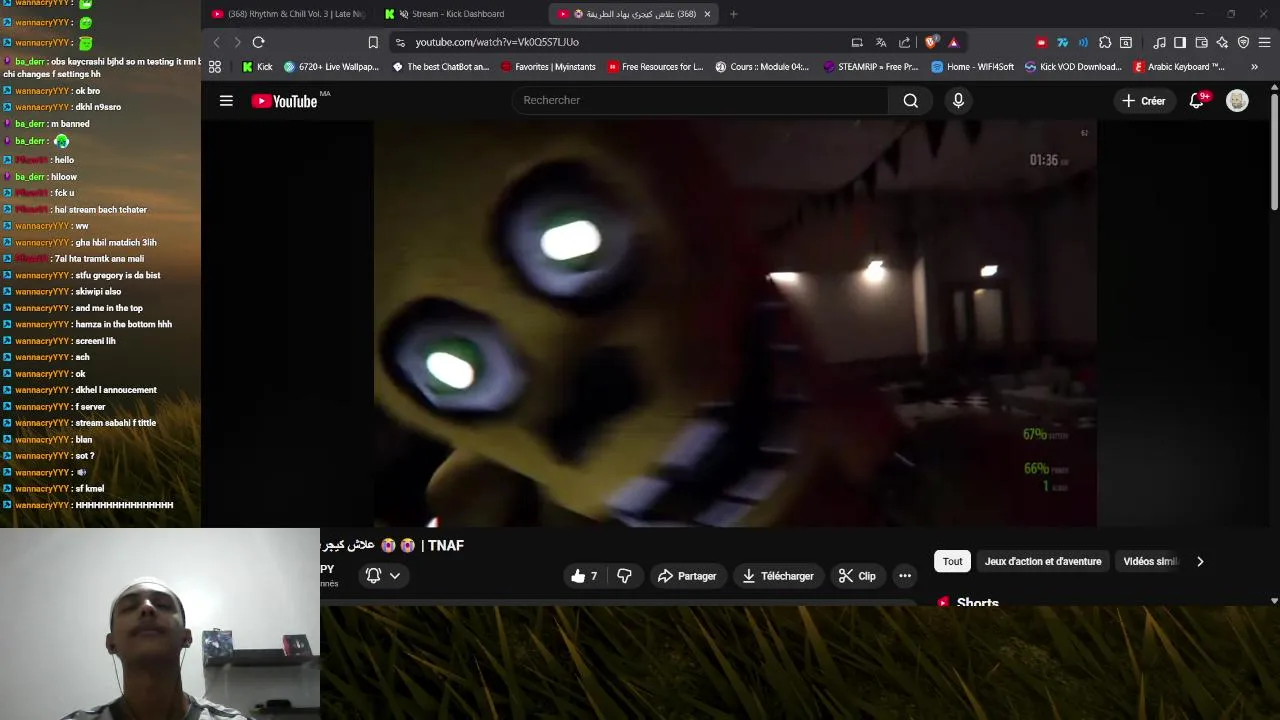Open Brave Shields lion icon
The height and width of the screenshot is (720, 1280).
[x=931, y=42]
